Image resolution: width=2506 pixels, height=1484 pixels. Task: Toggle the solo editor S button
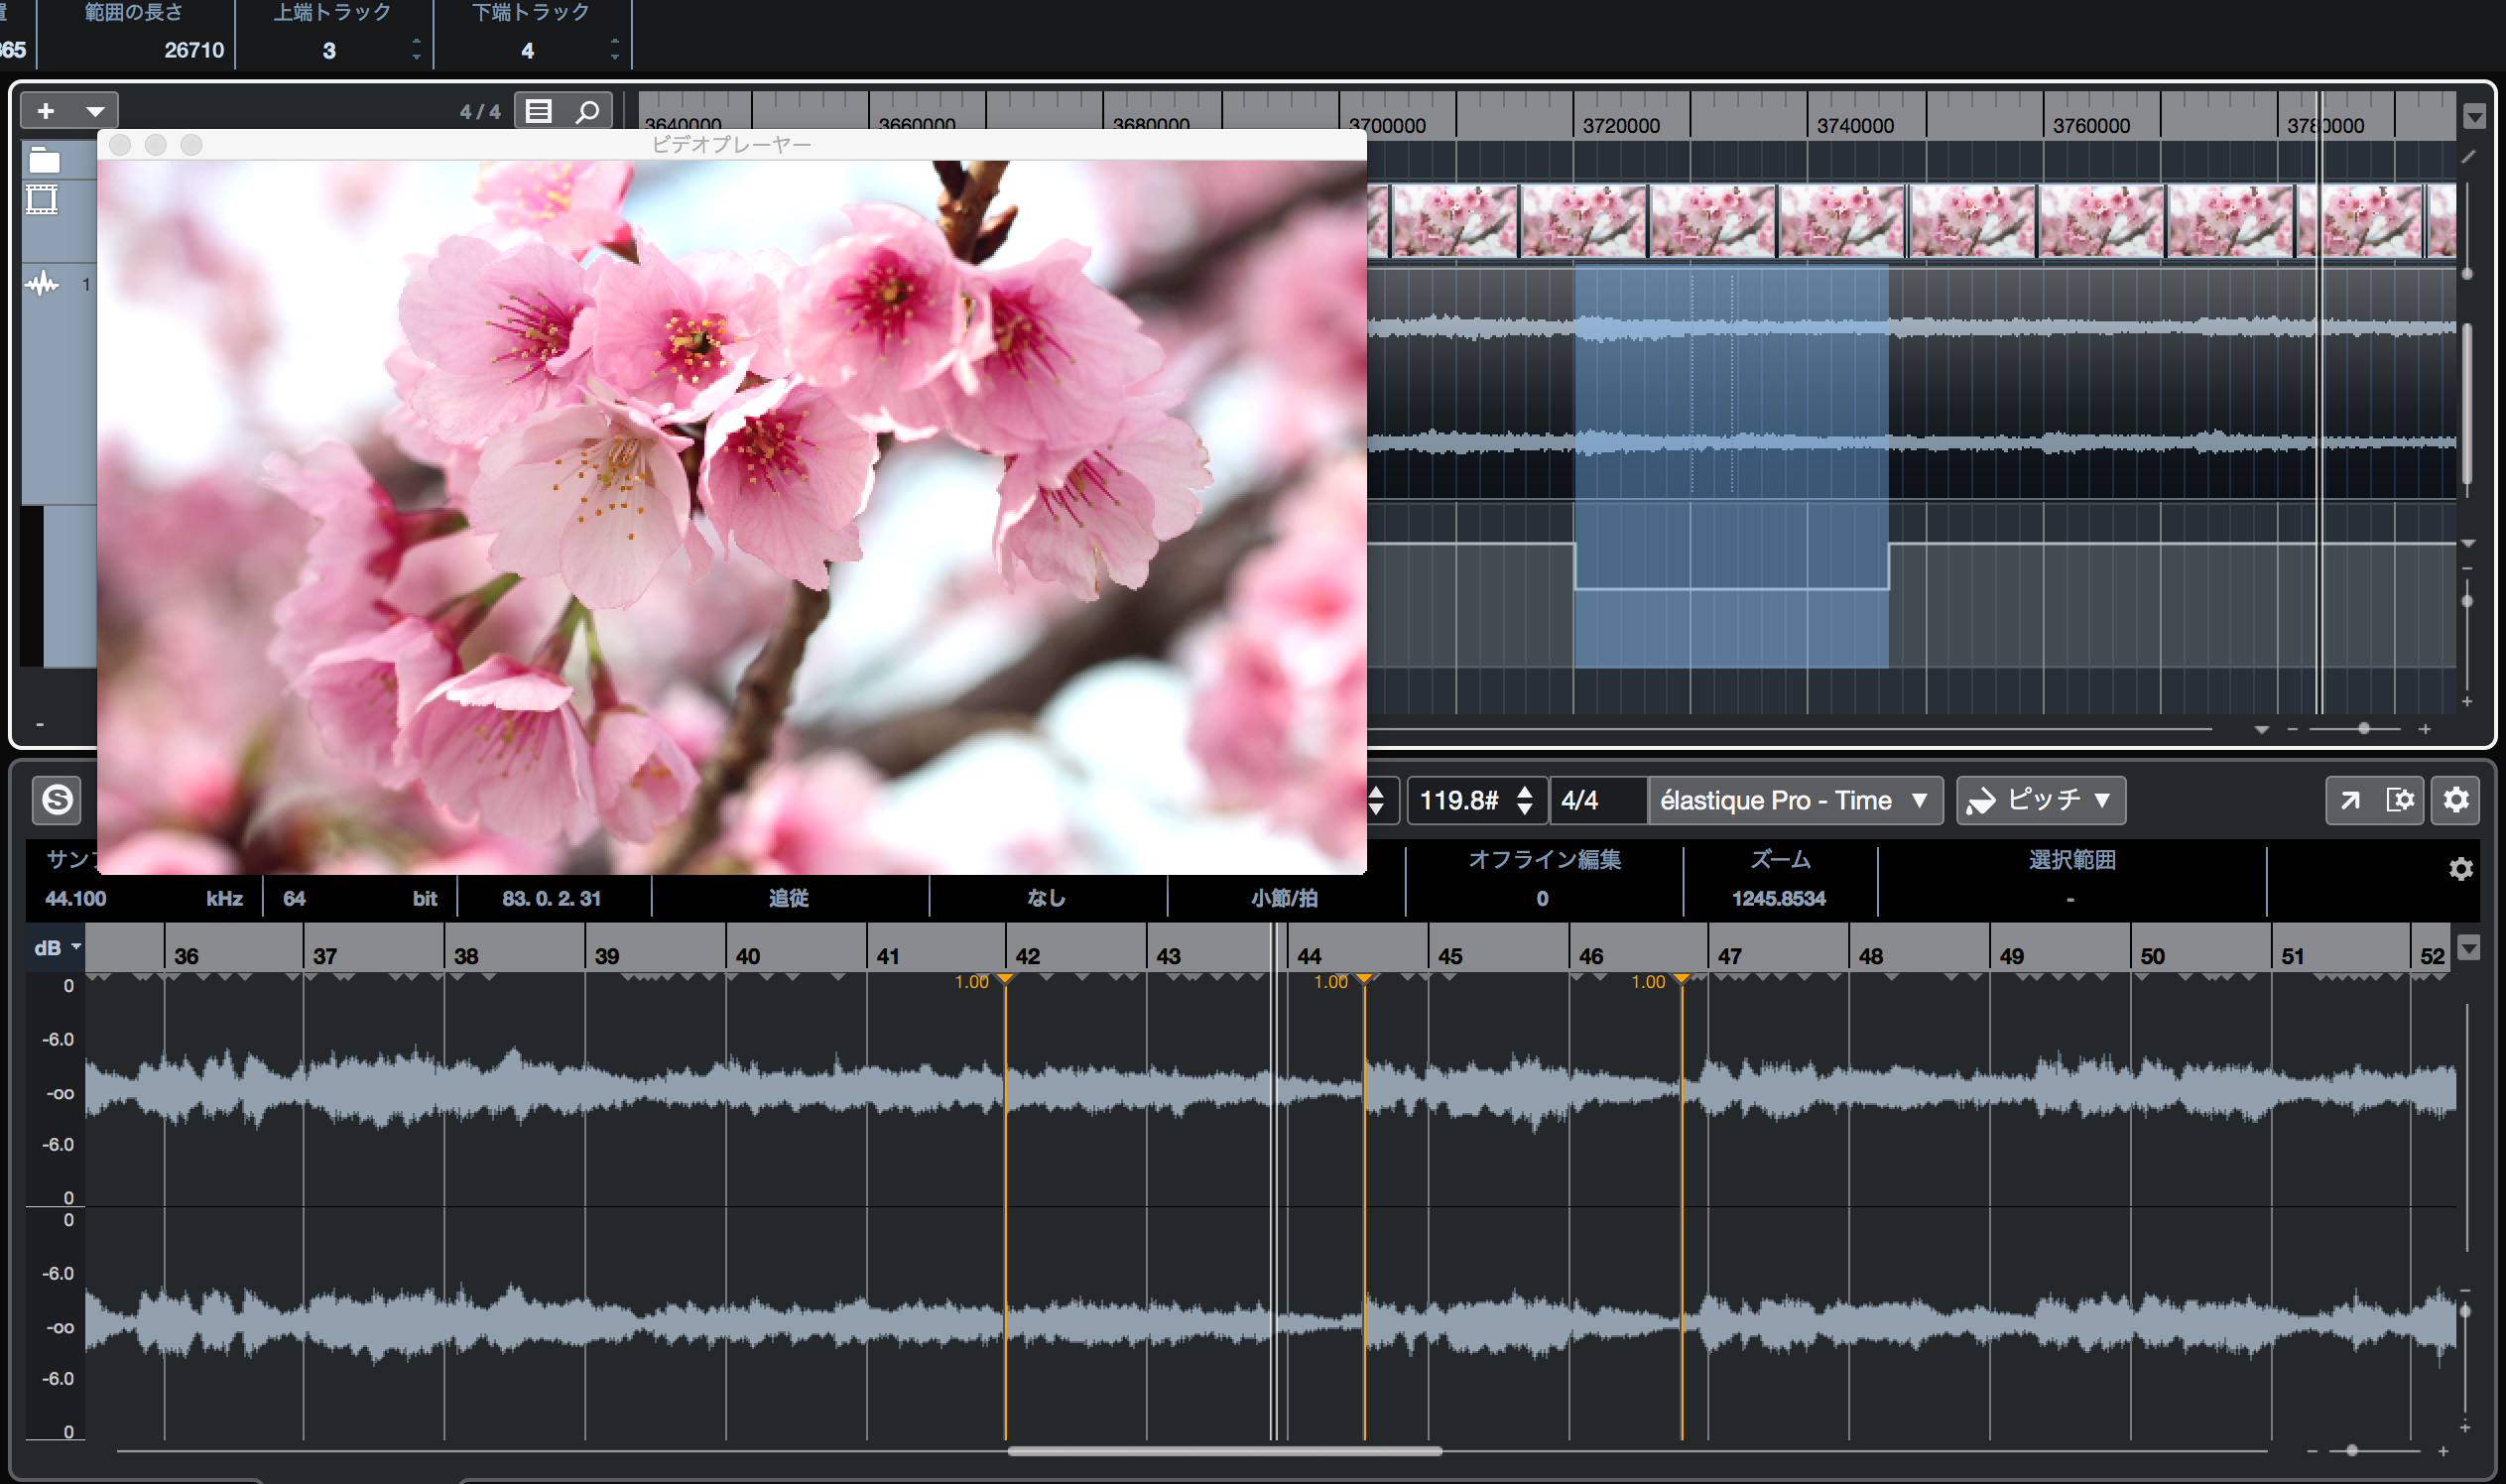(57, 800)
